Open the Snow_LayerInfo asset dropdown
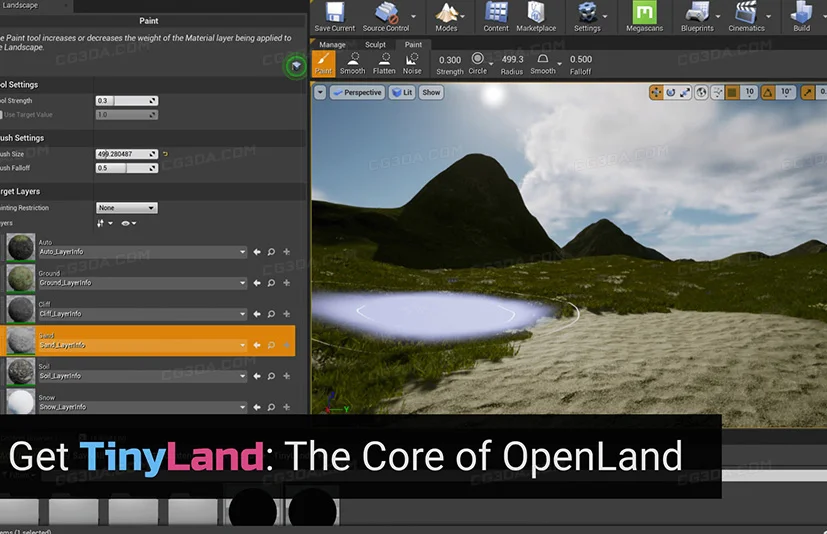Screen dimensions: 827x534 point(142,407)
